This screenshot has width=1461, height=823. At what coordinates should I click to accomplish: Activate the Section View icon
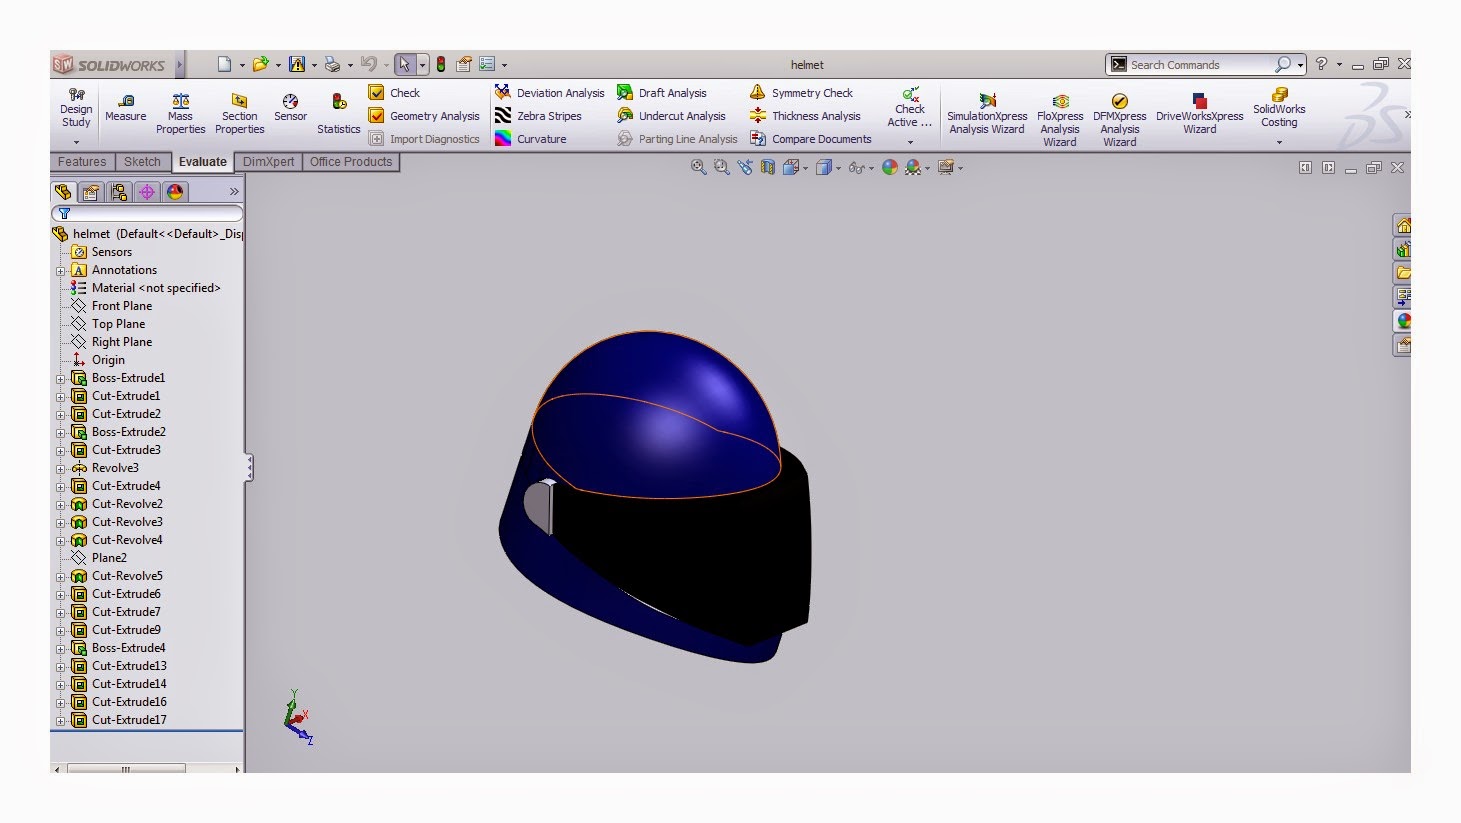pyautogui.click(x=766, y=167)
